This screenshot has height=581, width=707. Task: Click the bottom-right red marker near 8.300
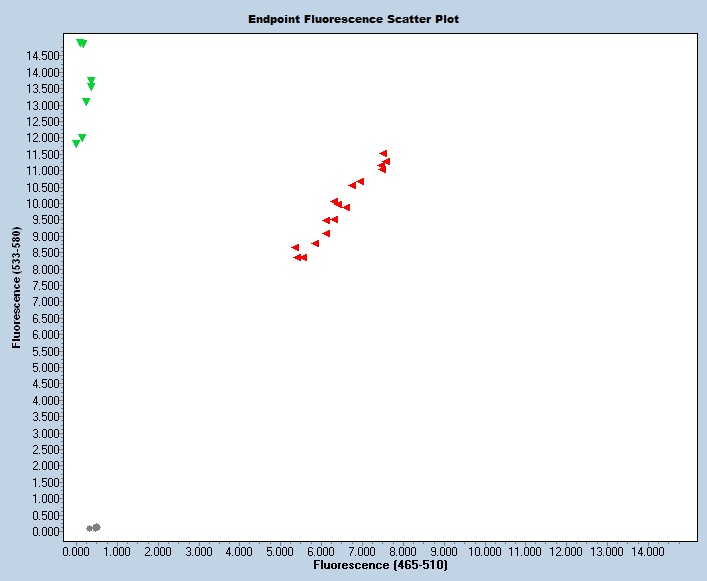point(303,258)
